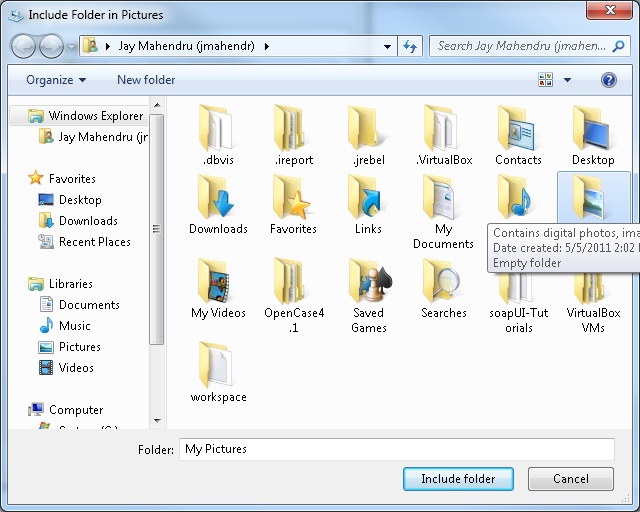Open Favorites in navigation pane

coord(61,178)
